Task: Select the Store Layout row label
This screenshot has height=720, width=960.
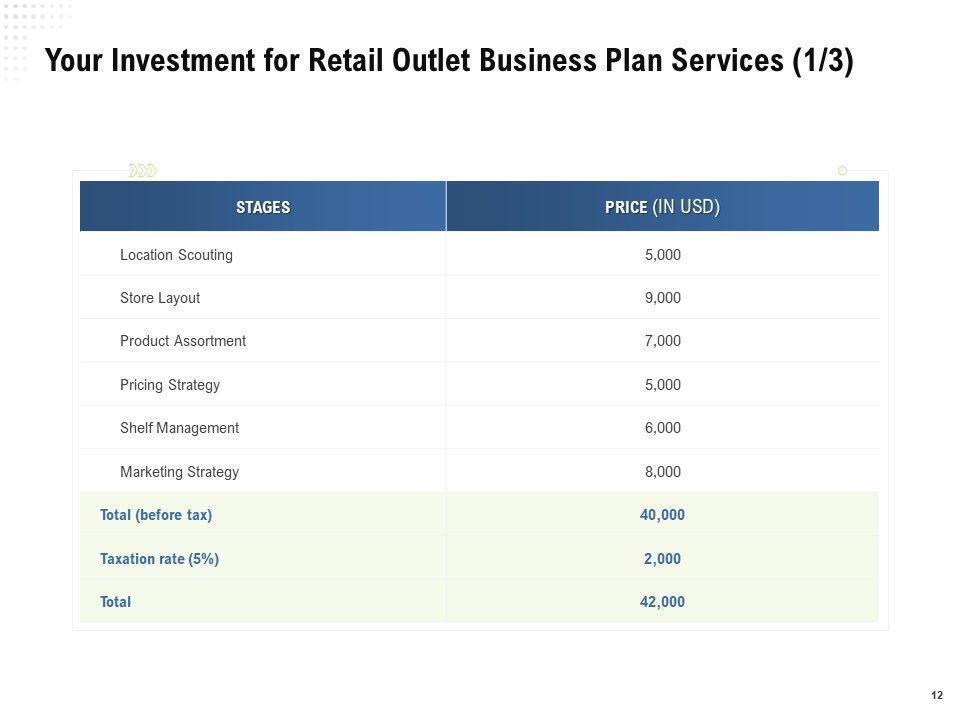Action: tap(160, 298)
